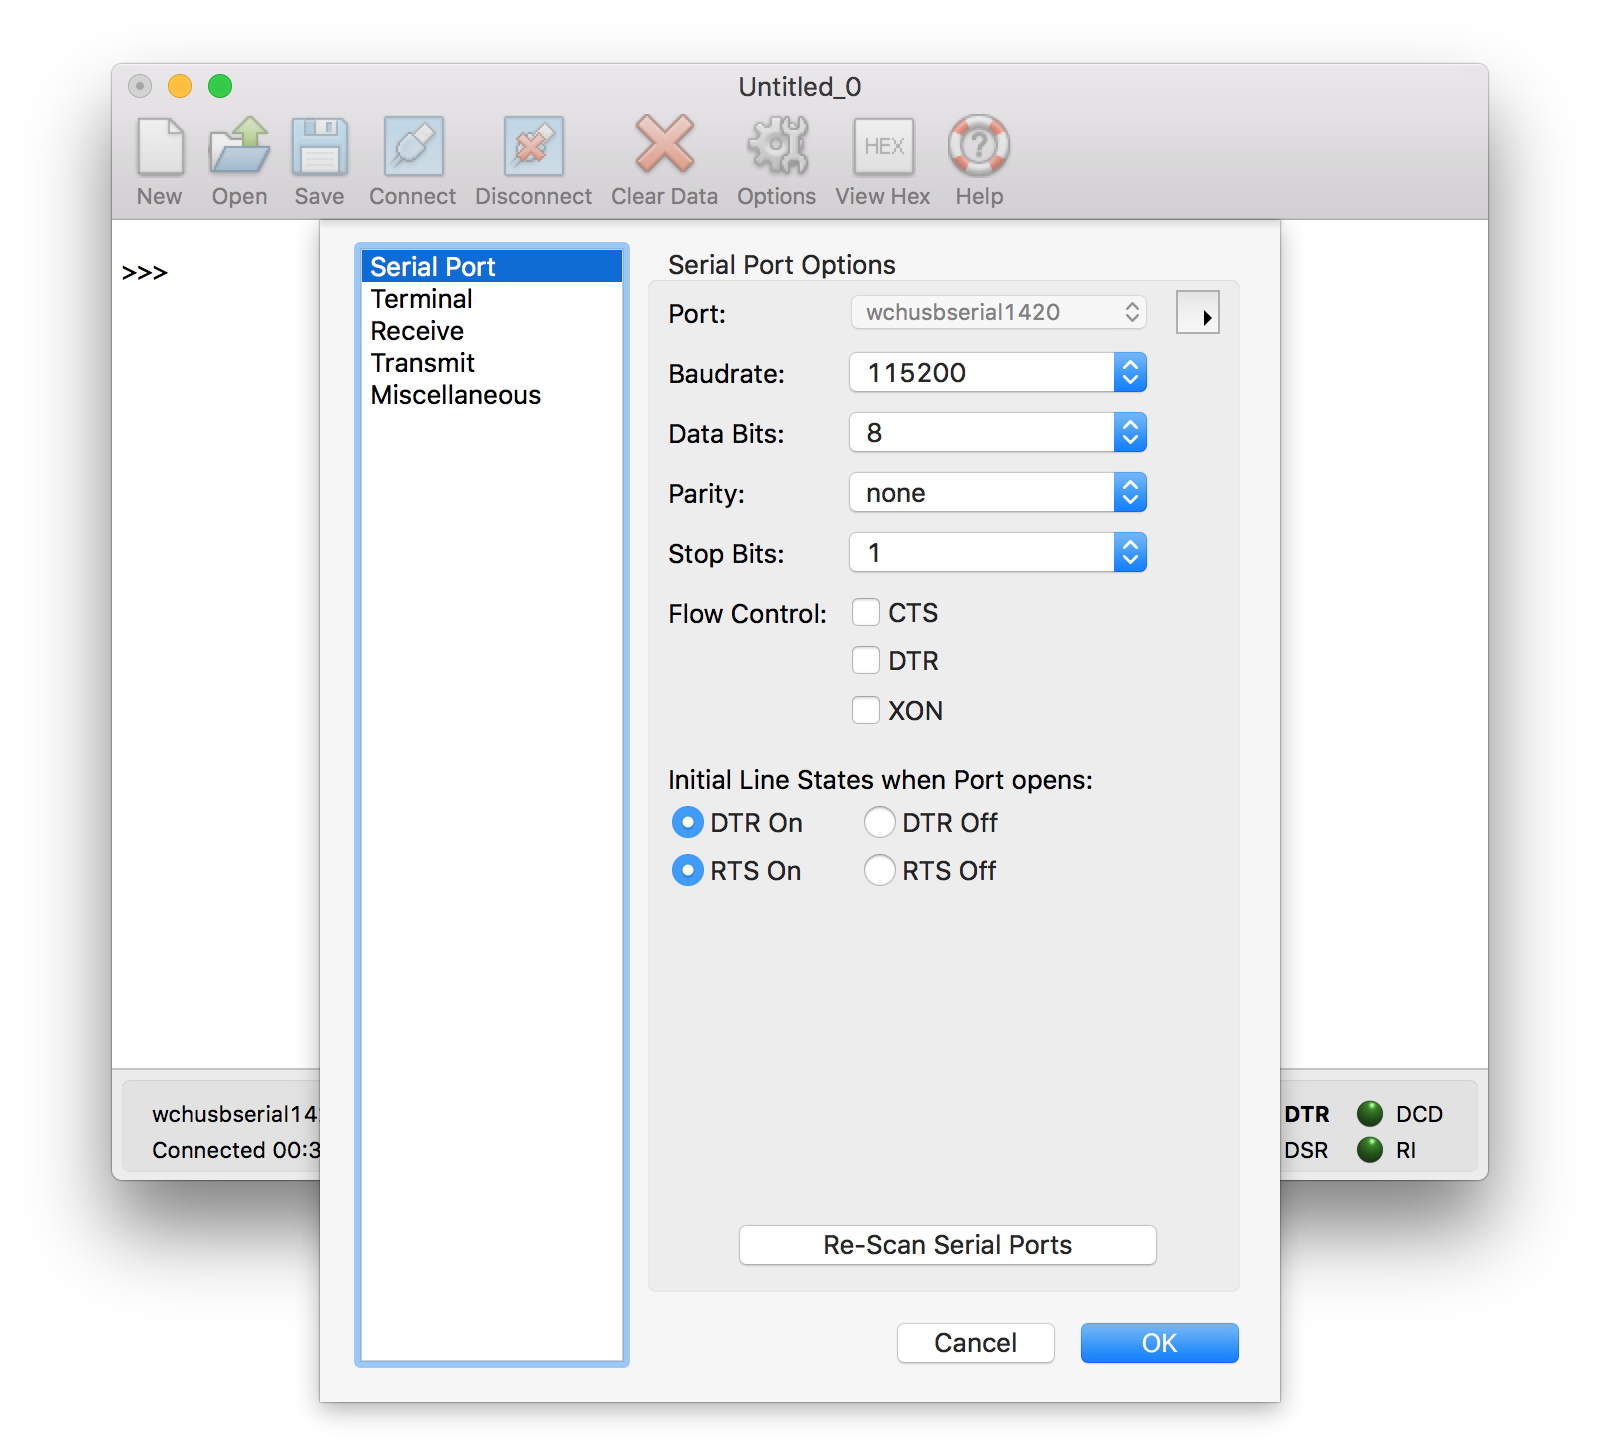Open the Parity dropdown

click(998, 492)
